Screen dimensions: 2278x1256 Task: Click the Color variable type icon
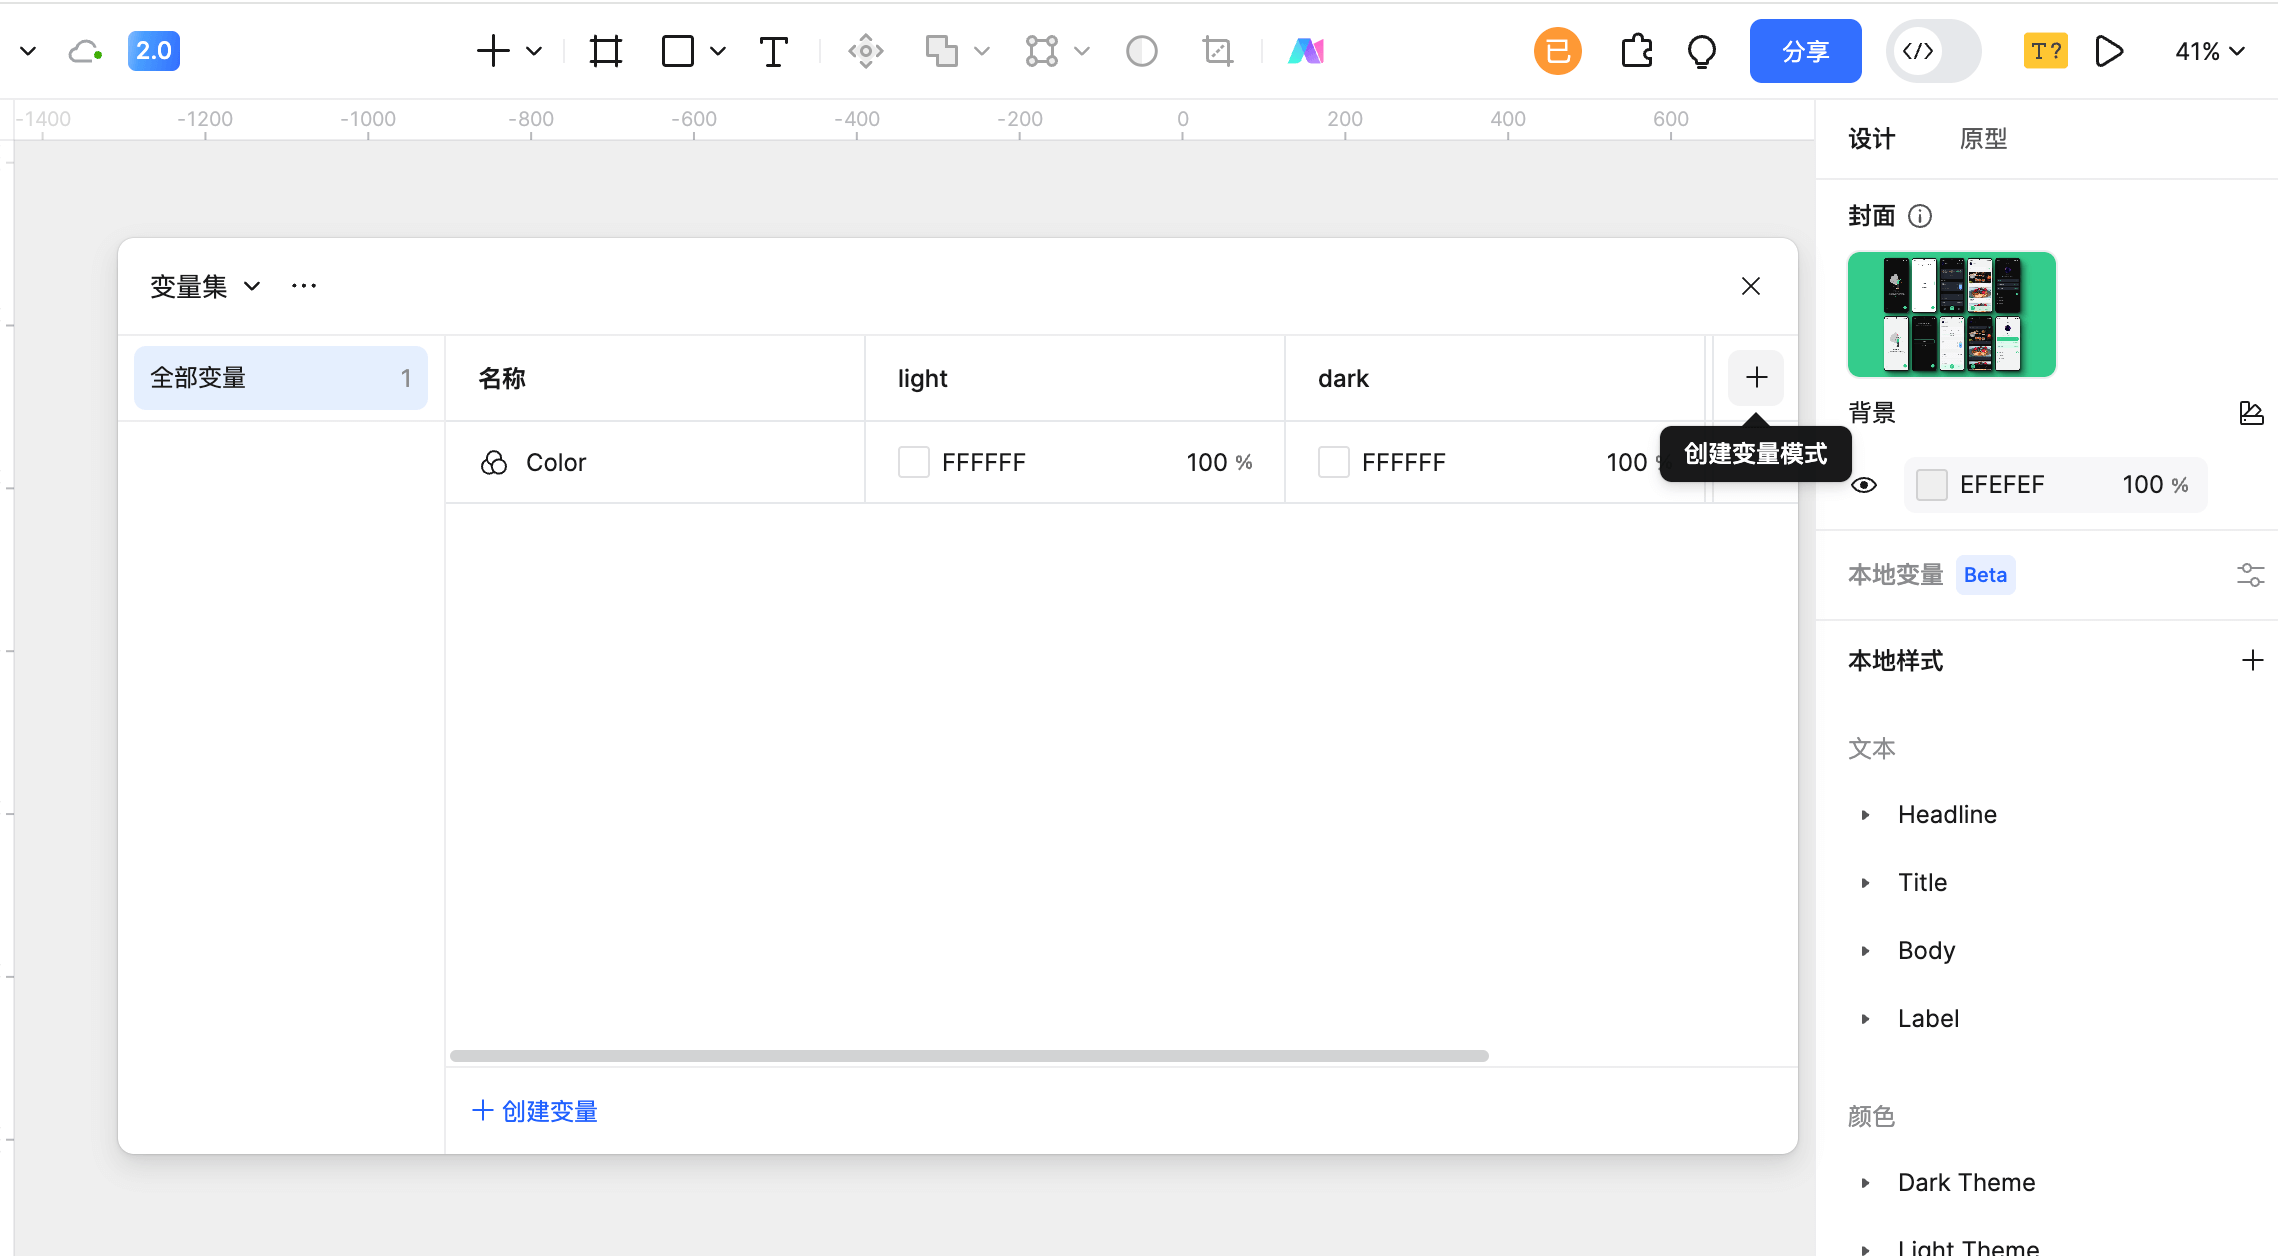[494, 462]
